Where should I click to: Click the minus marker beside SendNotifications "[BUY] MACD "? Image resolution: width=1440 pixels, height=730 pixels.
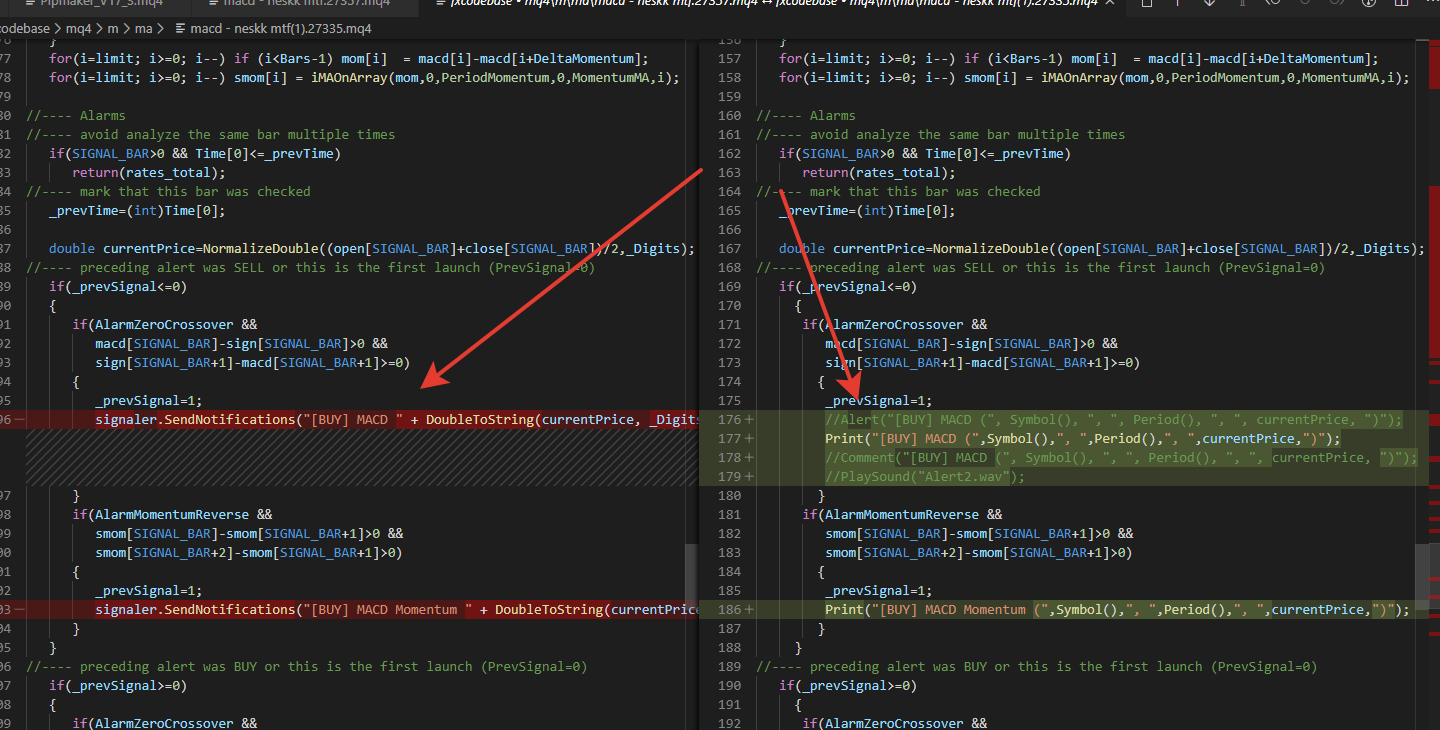20,420
